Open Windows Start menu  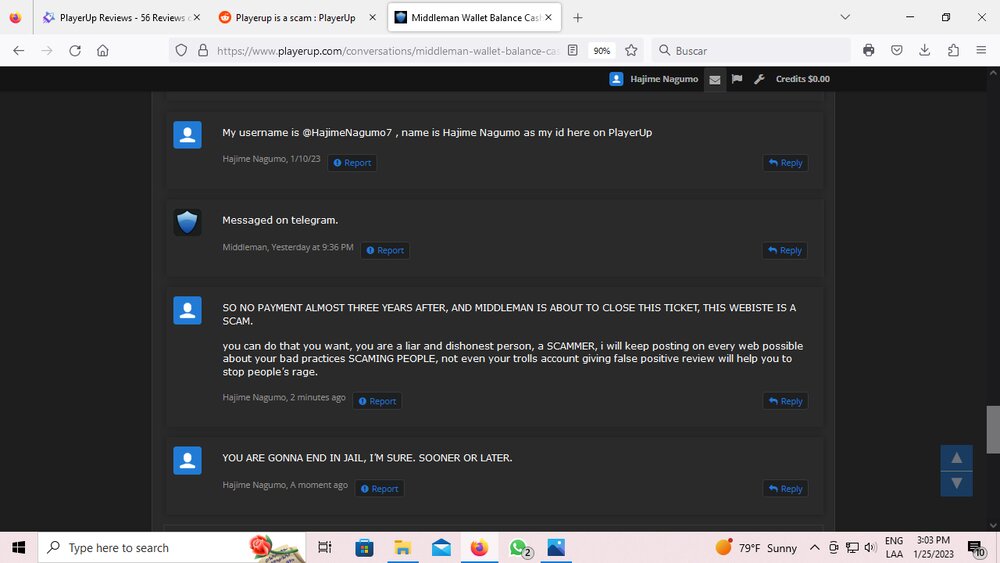point(18,548)
